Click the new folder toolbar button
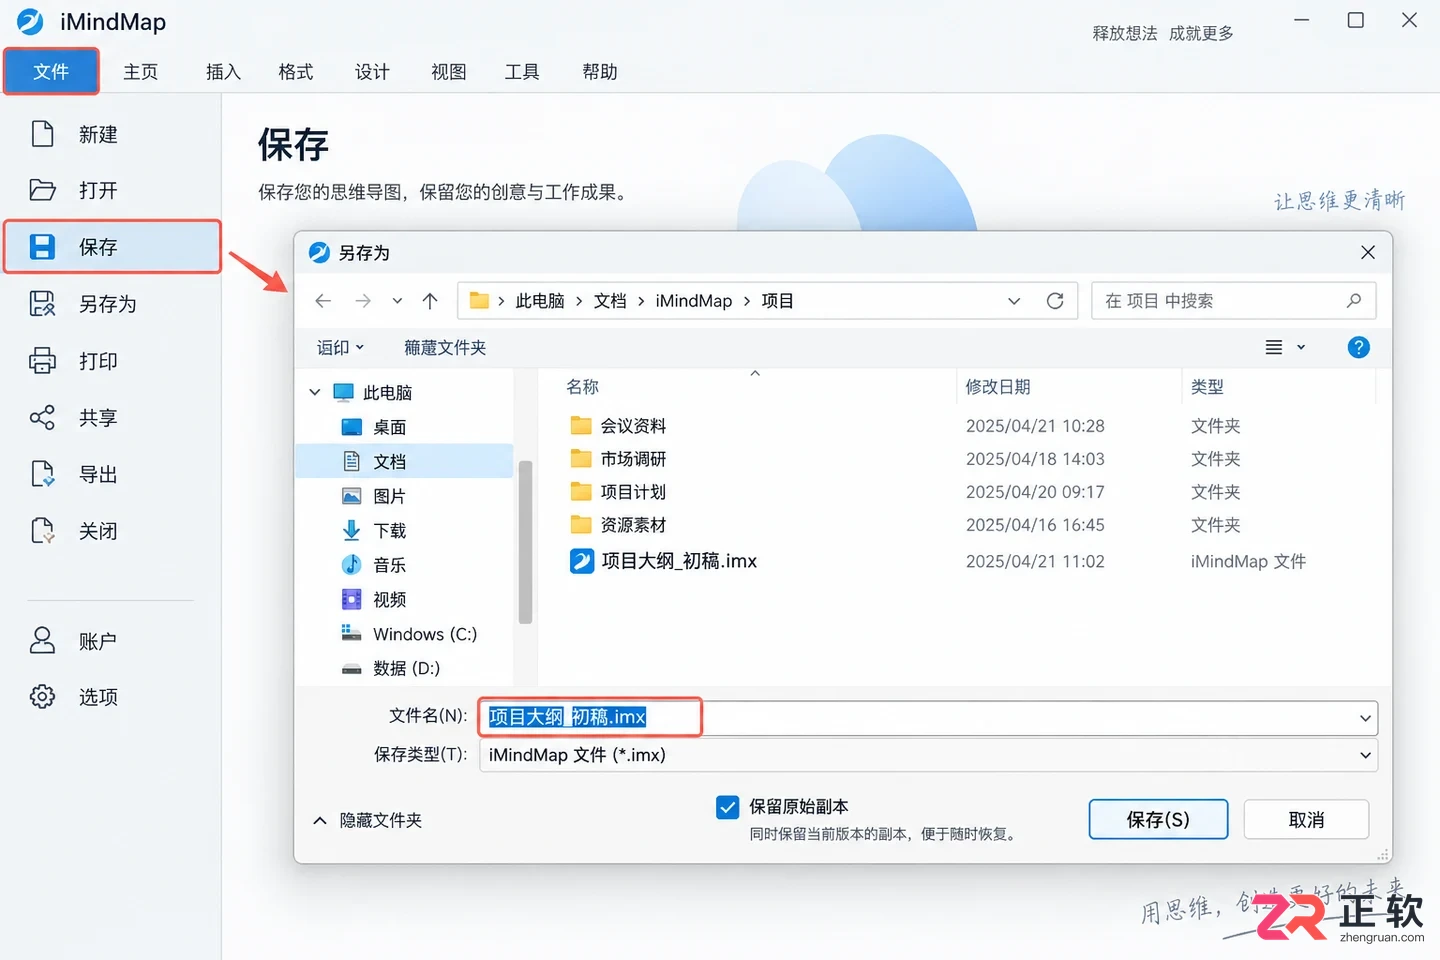This screenshot has width=1440, height=960. pyautogui.click(x=445, y=347)
